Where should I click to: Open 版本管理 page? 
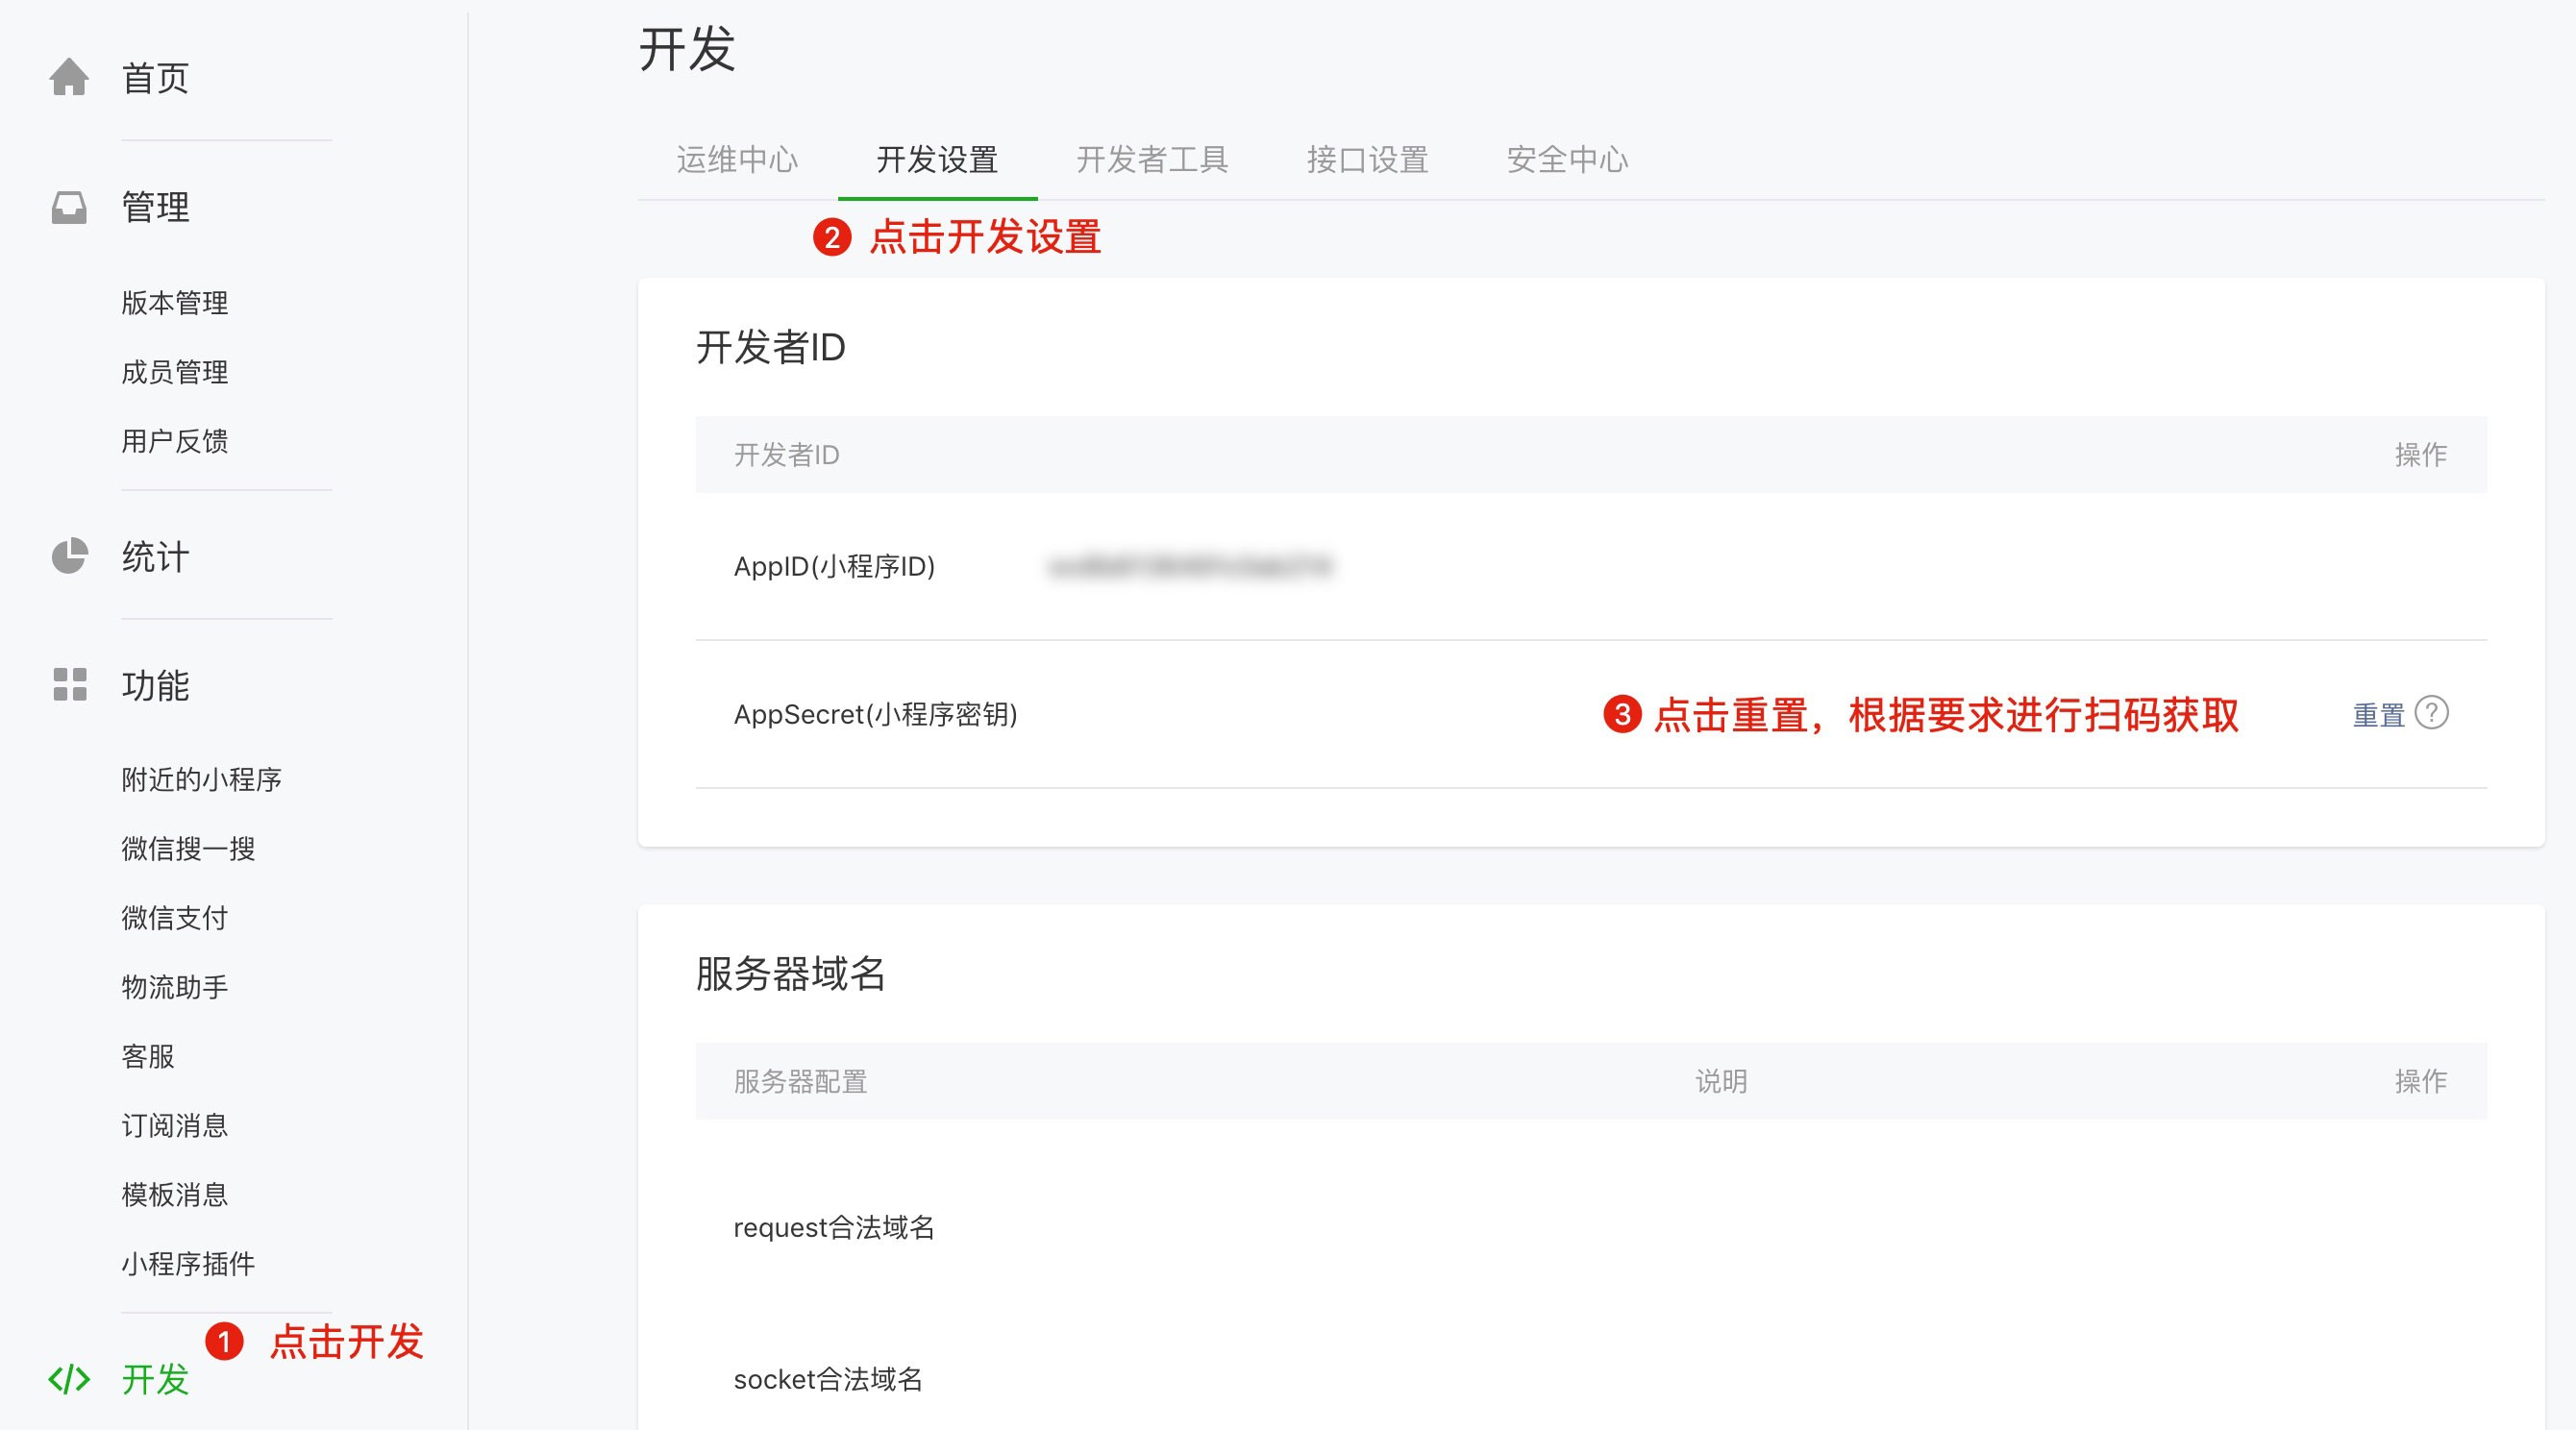175,303
